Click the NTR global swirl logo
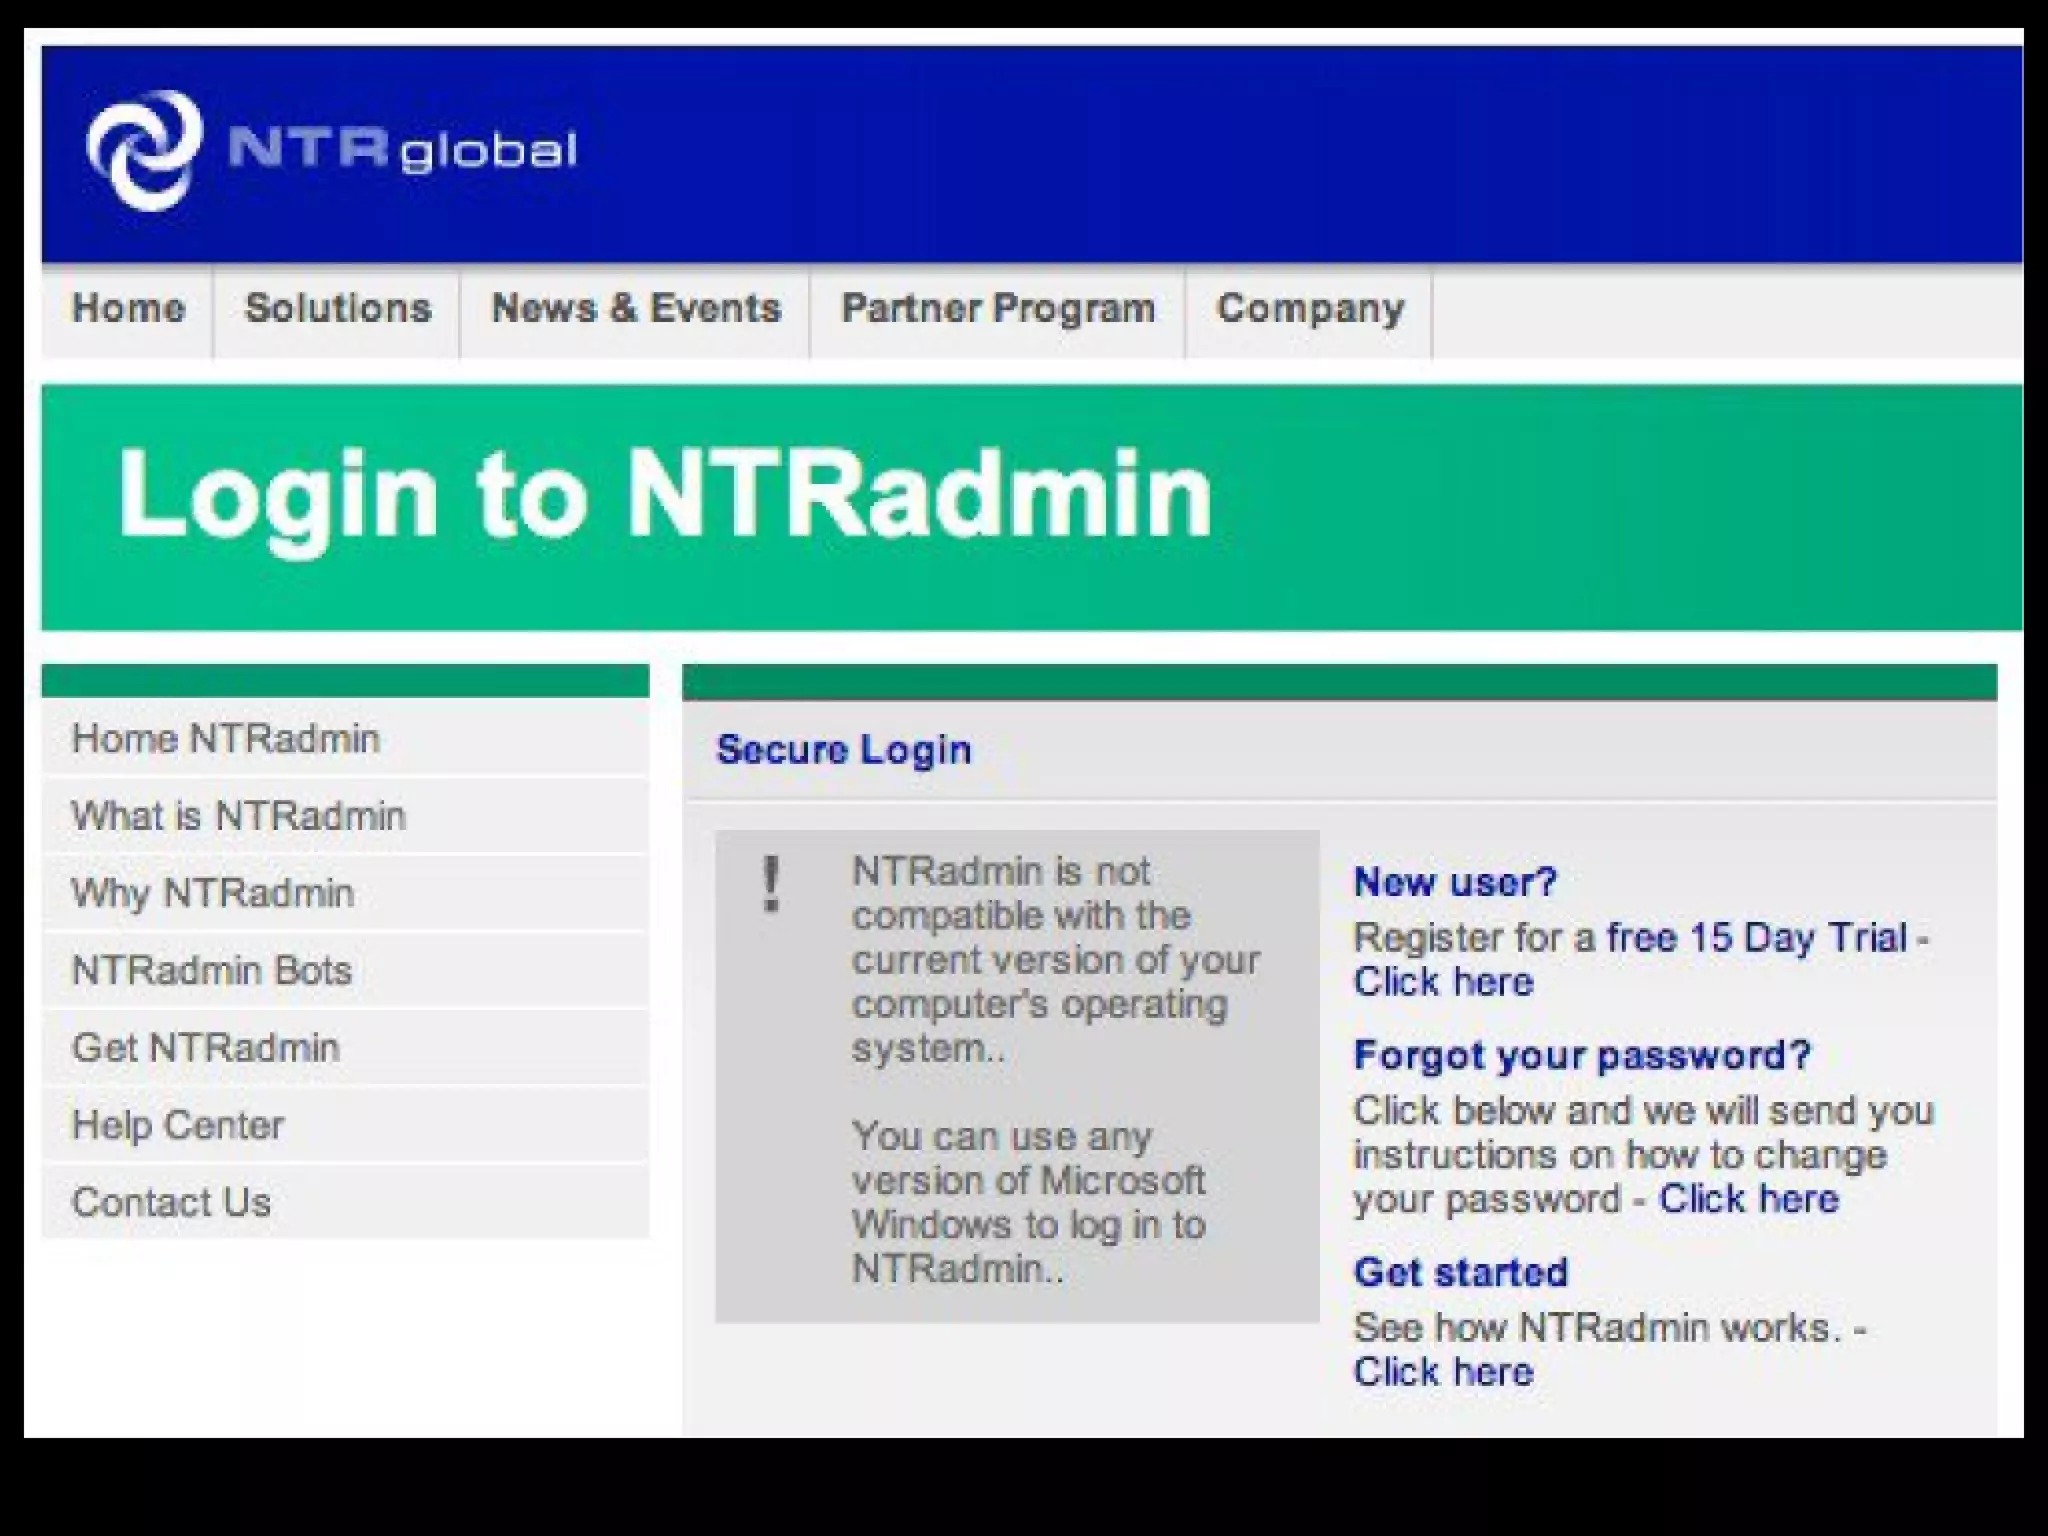This screenshot has width=2048, height=1536. click(143, 151)
